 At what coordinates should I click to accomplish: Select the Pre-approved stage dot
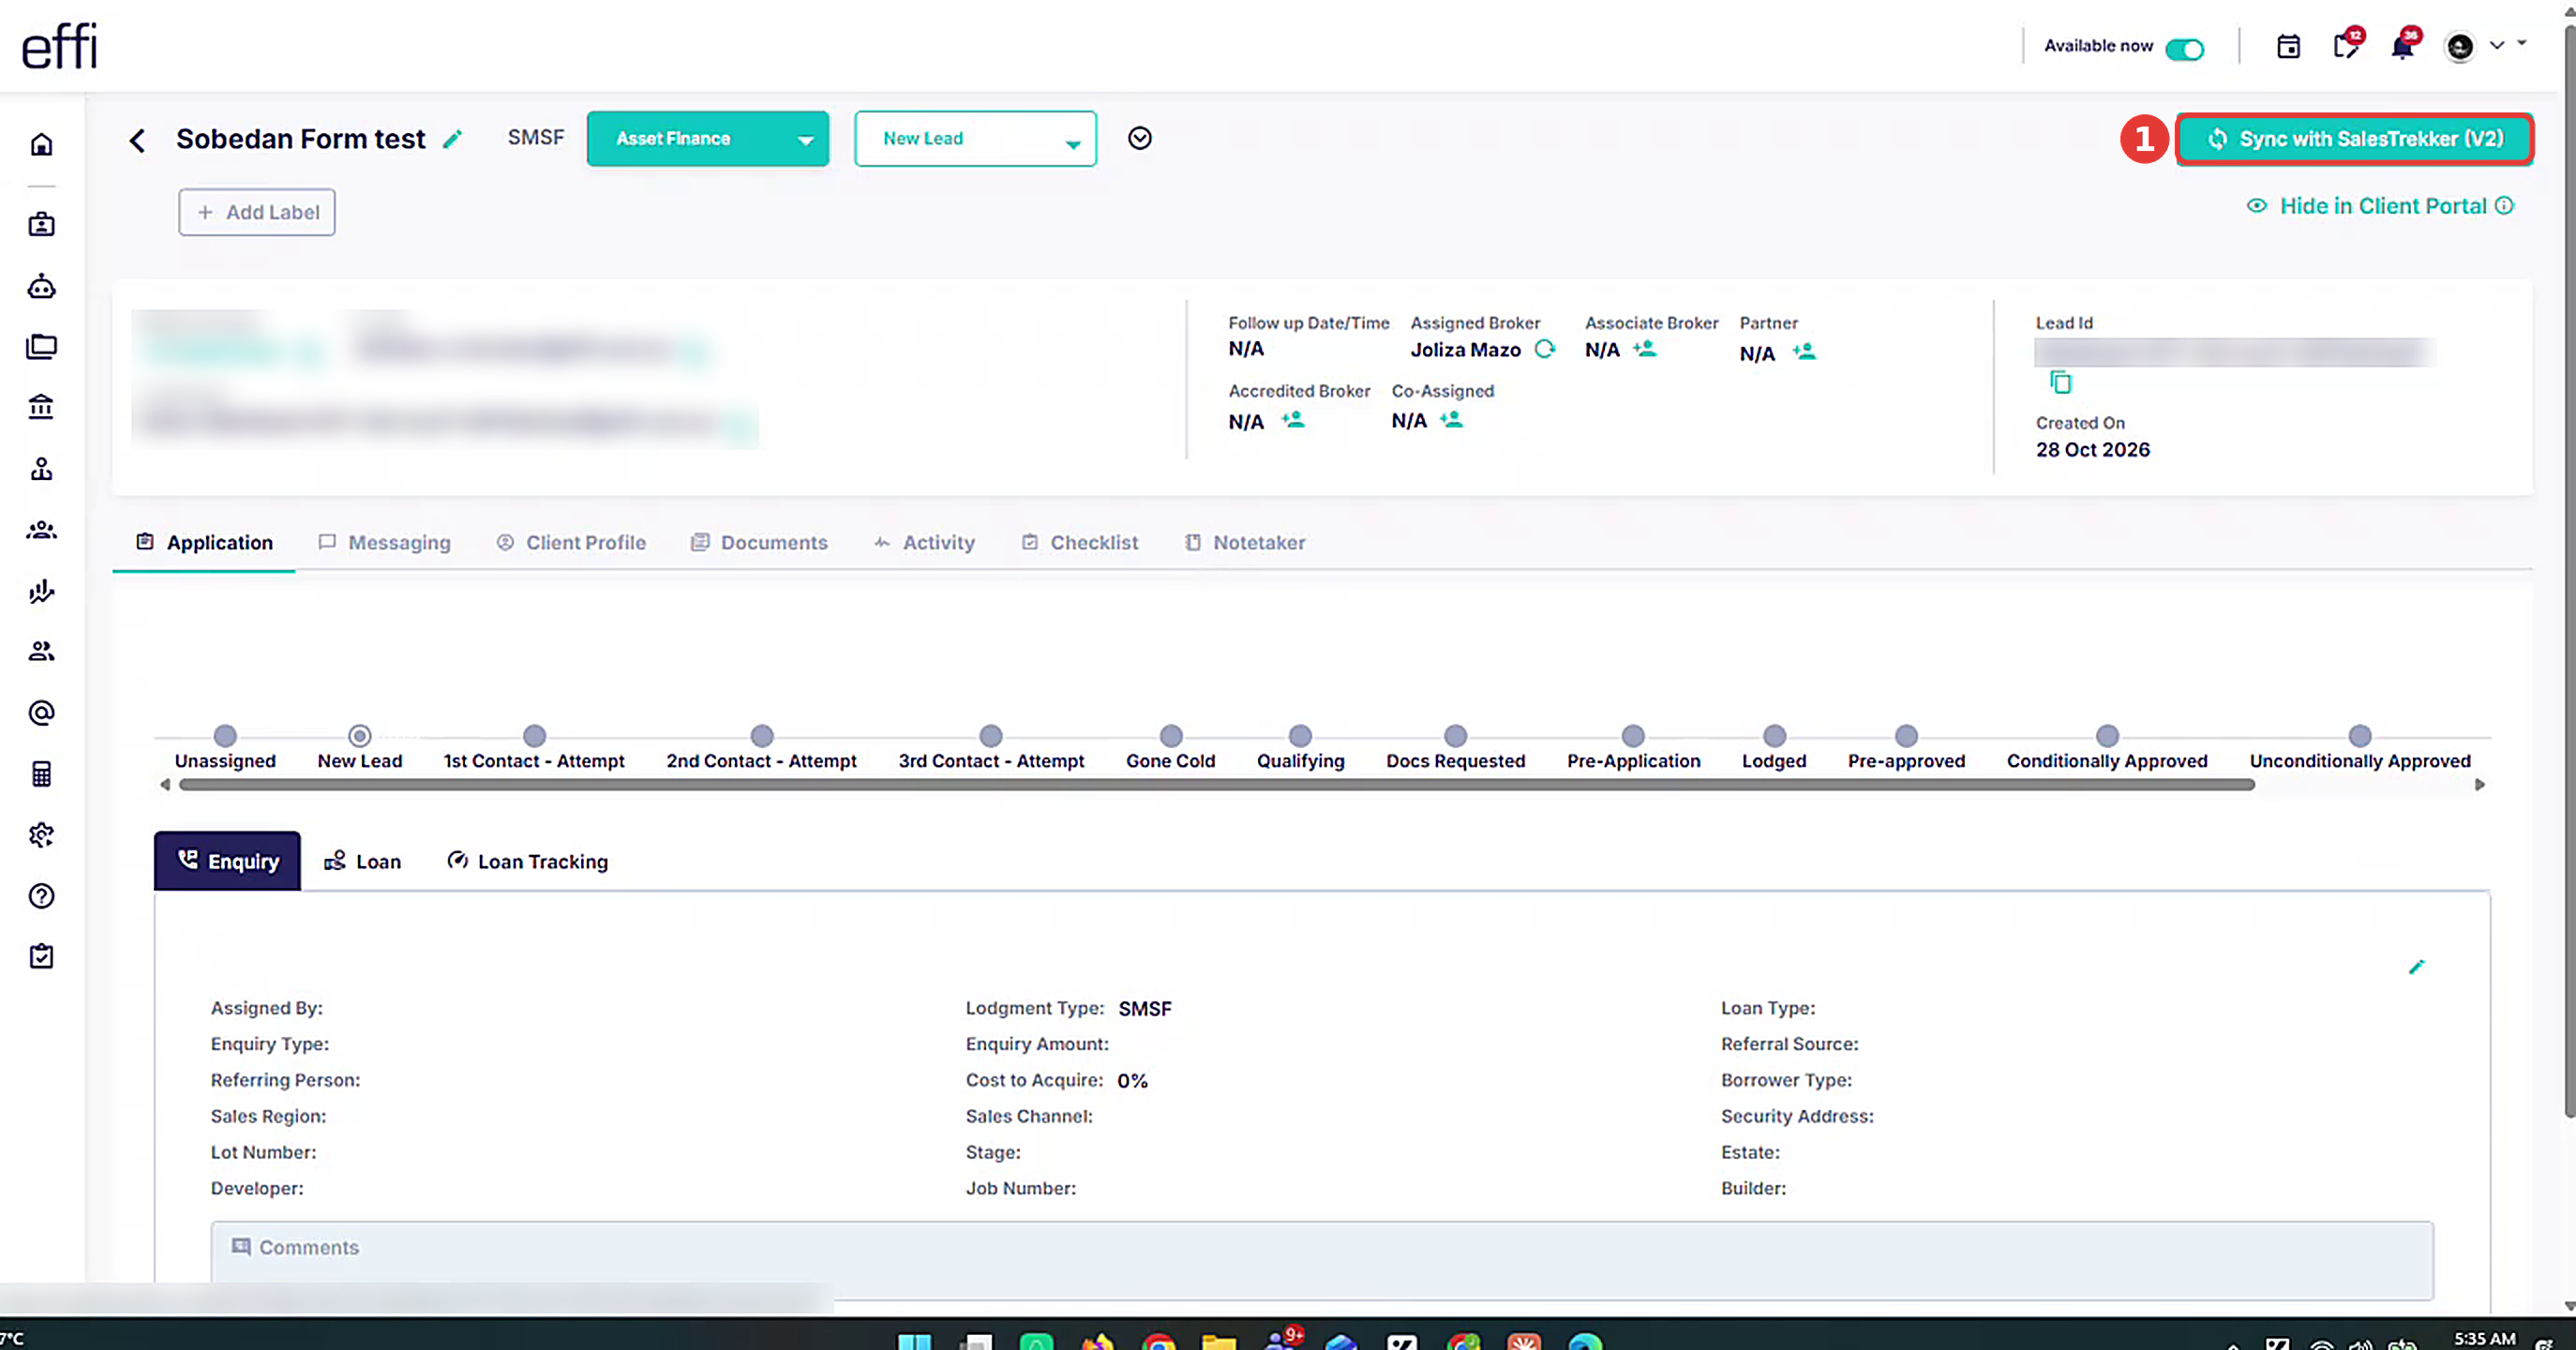1906,736
